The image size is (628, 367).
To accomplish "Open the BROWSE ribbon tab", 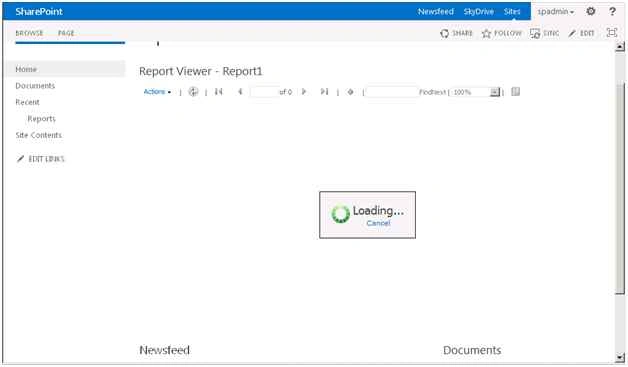I will coord(29,33).
